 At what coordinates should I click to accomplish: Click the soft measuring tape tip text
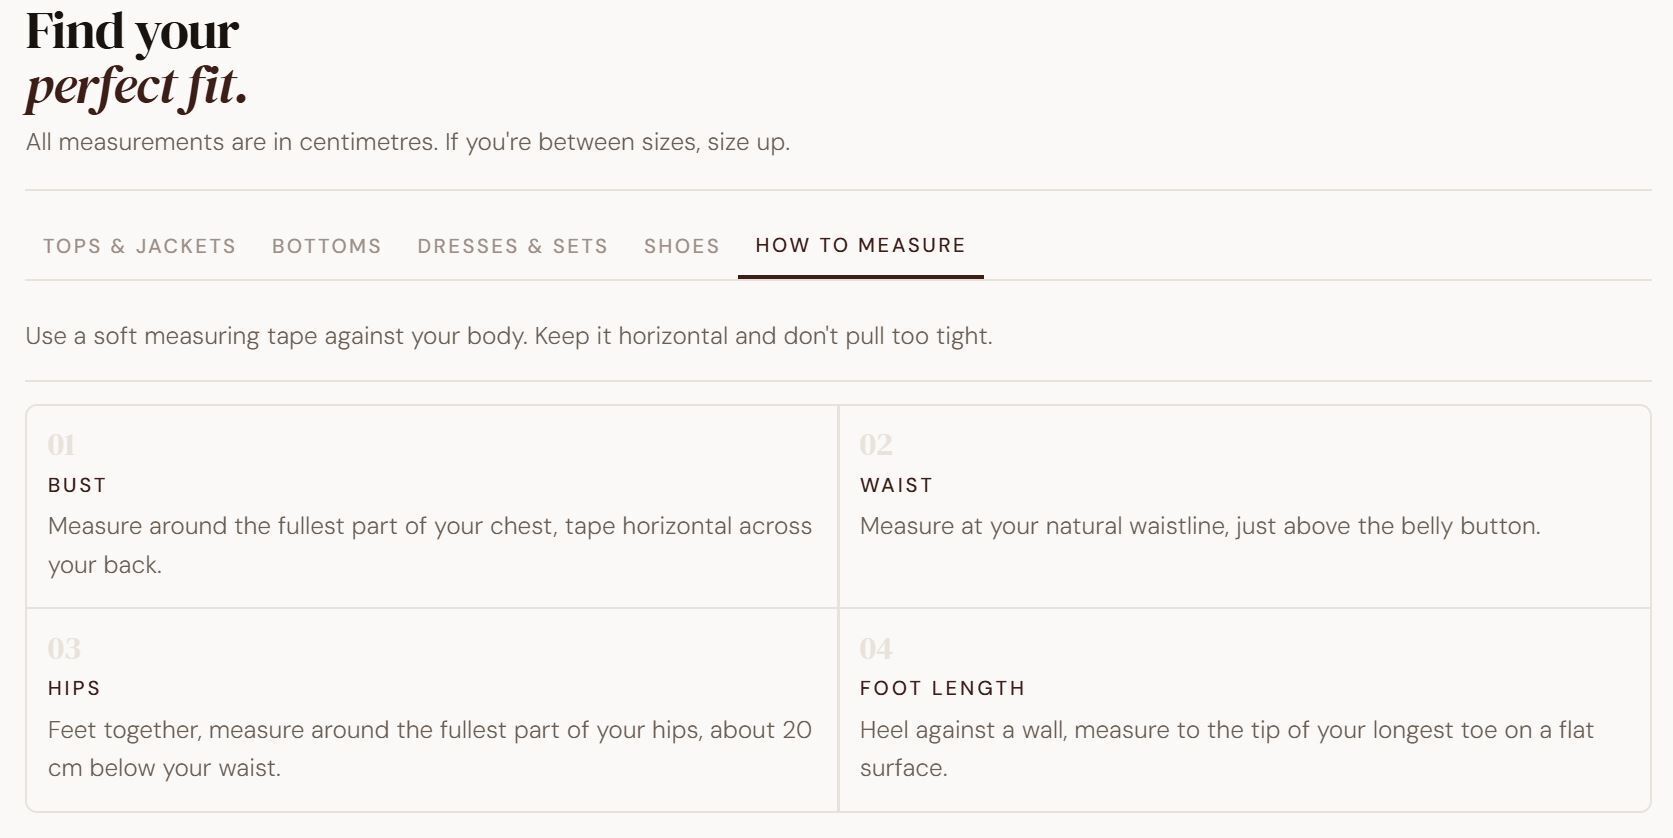click(508, 336)
